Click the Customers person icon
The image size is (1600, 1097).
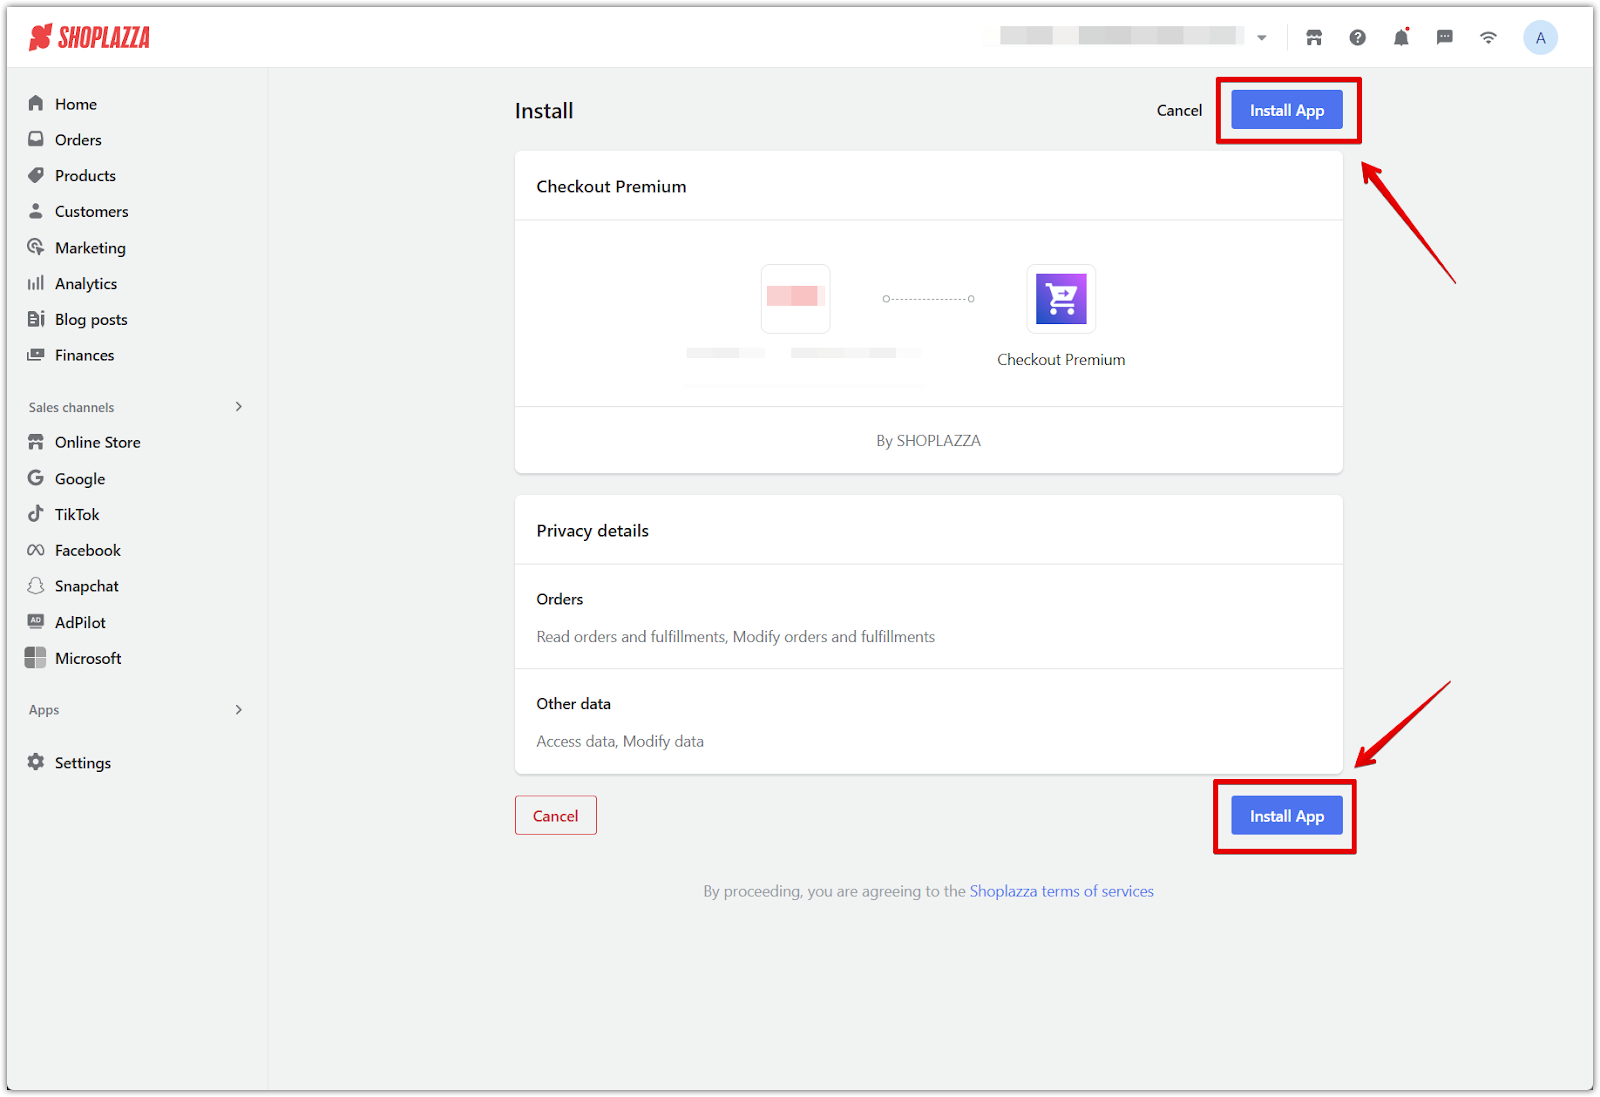coord(36,211)
